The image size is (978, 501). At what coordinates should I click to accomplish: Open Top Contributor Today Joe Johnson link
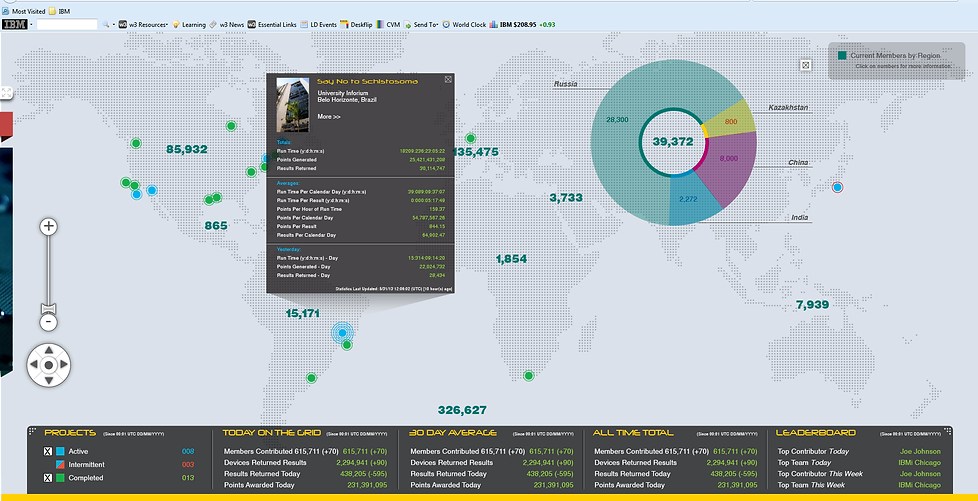920,451
